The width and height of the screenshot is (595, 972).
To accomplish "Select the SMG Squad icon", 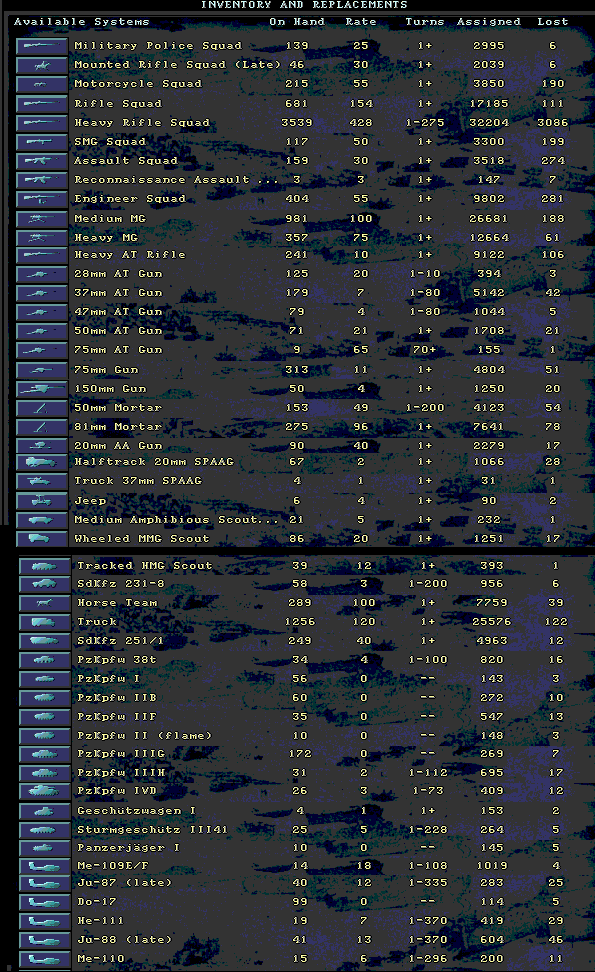I will pyautogui.click(x=42, y=142).
